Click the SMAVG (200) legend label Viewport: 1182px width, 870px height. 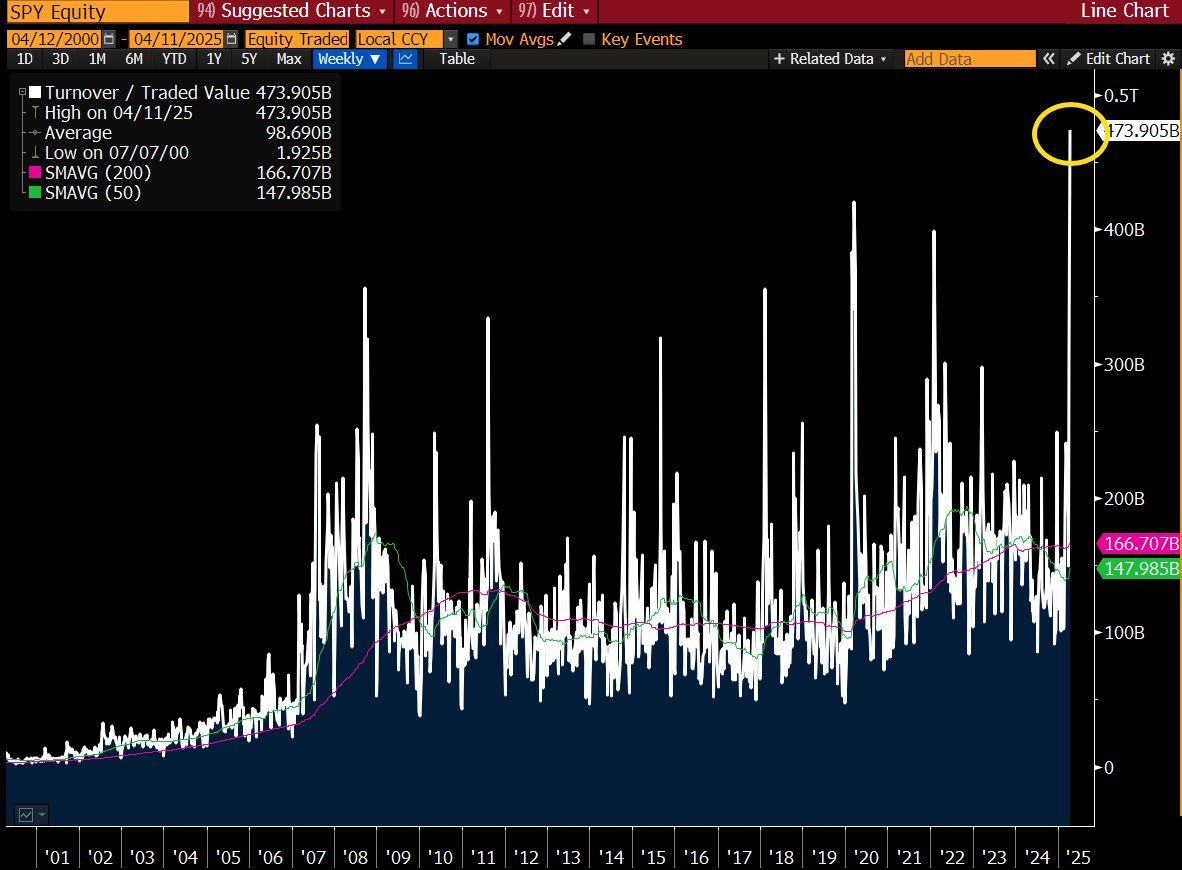click(98, 173)
